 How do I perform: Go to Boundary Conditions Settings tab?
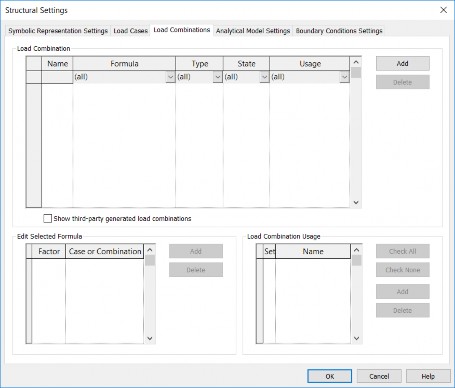(339, 31)
